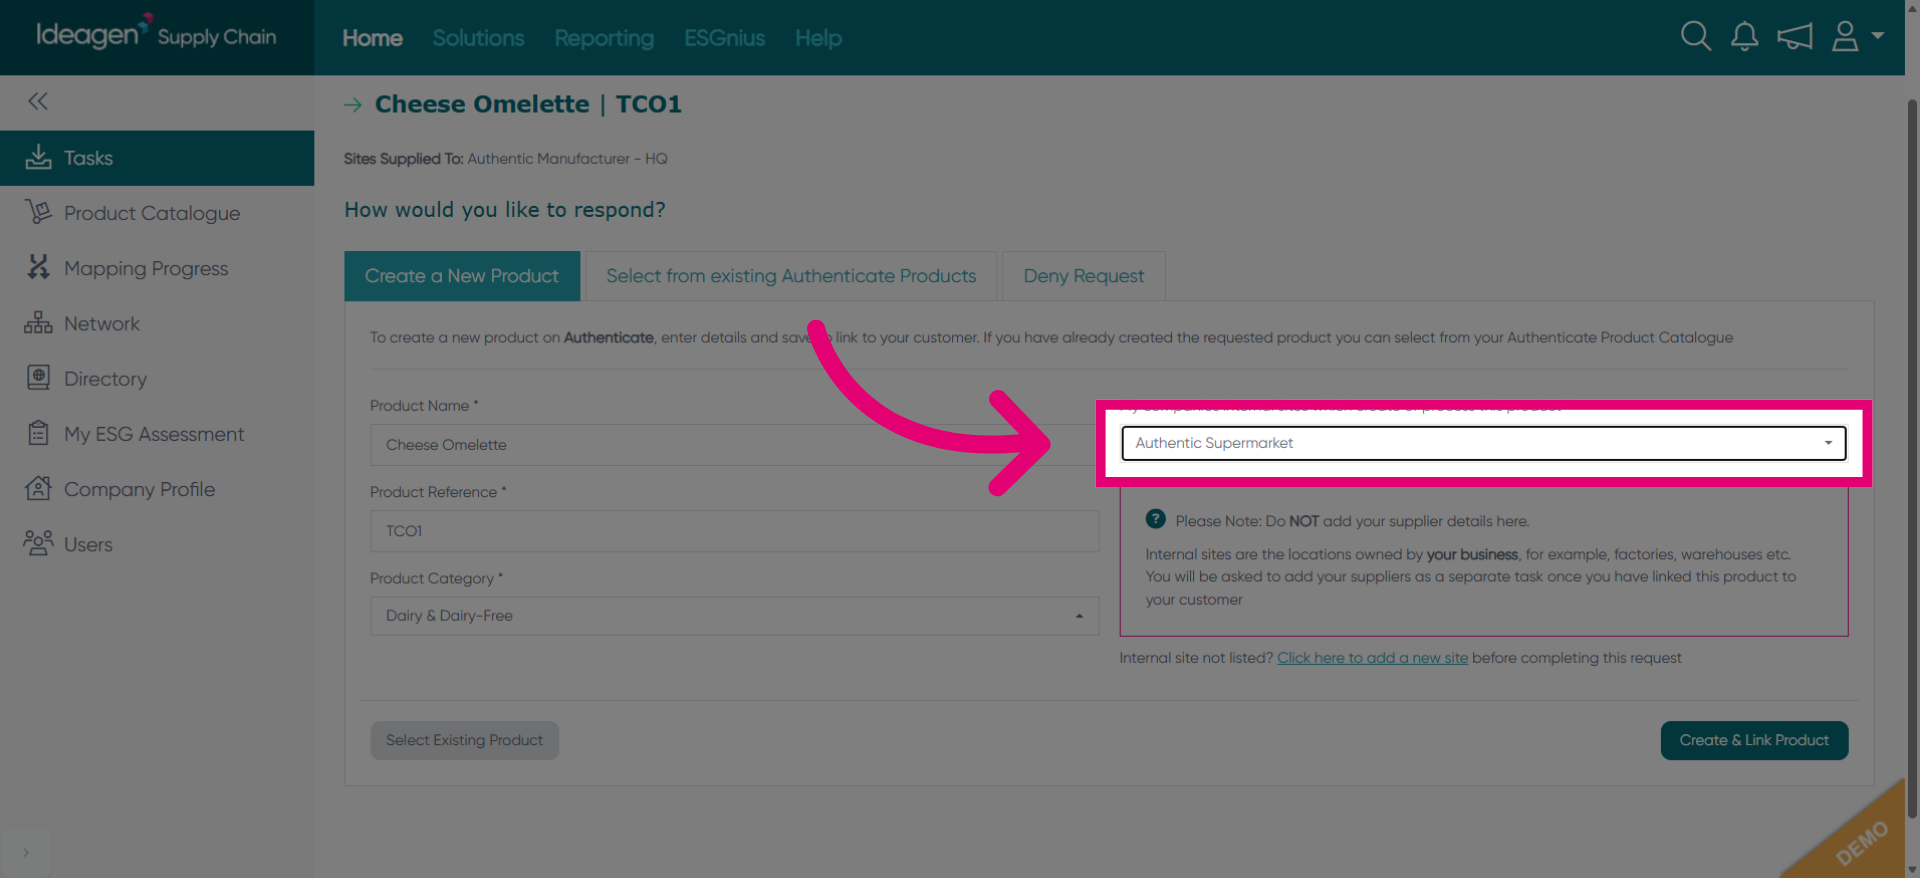Screen dimensions: 1920x878
Task: Open the search magnifier icon
Action: click(1696, 37)
